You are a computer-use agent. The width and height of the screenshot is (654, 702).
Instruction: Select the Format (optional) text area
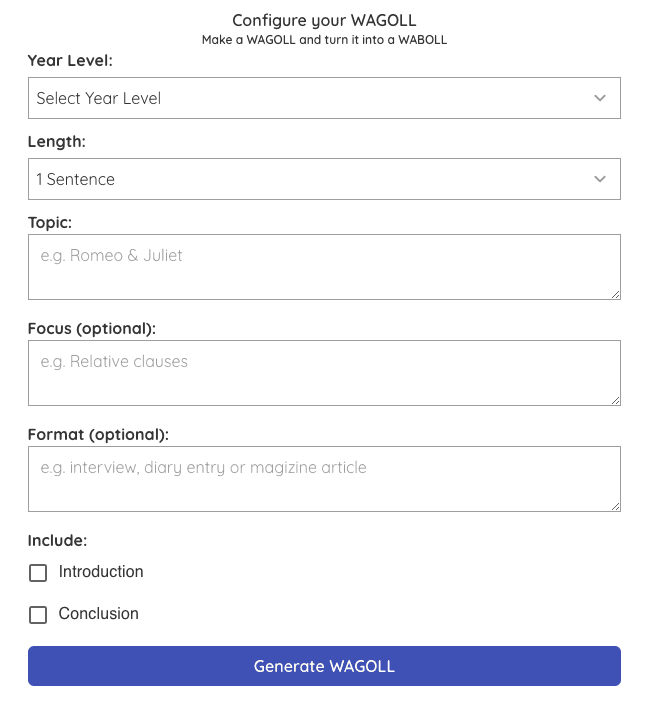(324, 478)
